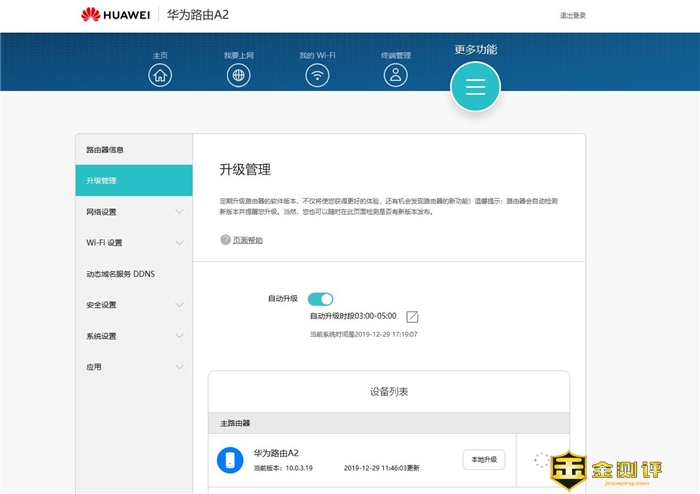
Task: Expand the Security Settings (安全设置) section
Action: 133,305
